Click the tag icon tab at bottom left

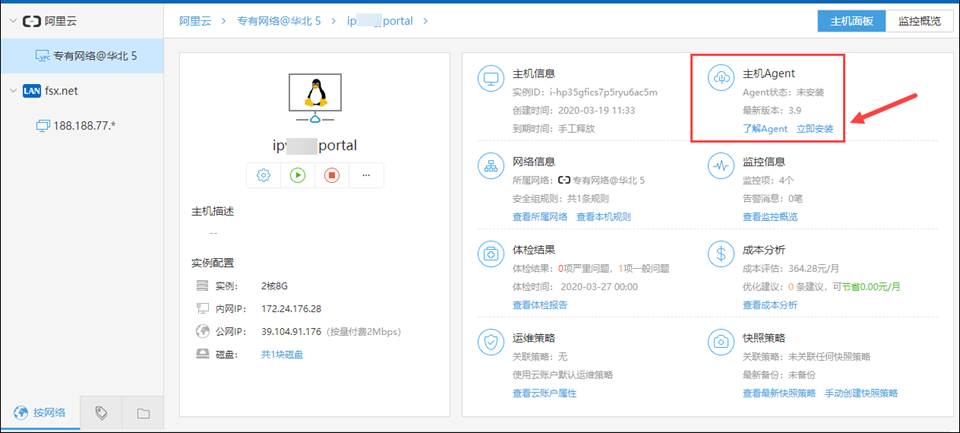(101, 412)
